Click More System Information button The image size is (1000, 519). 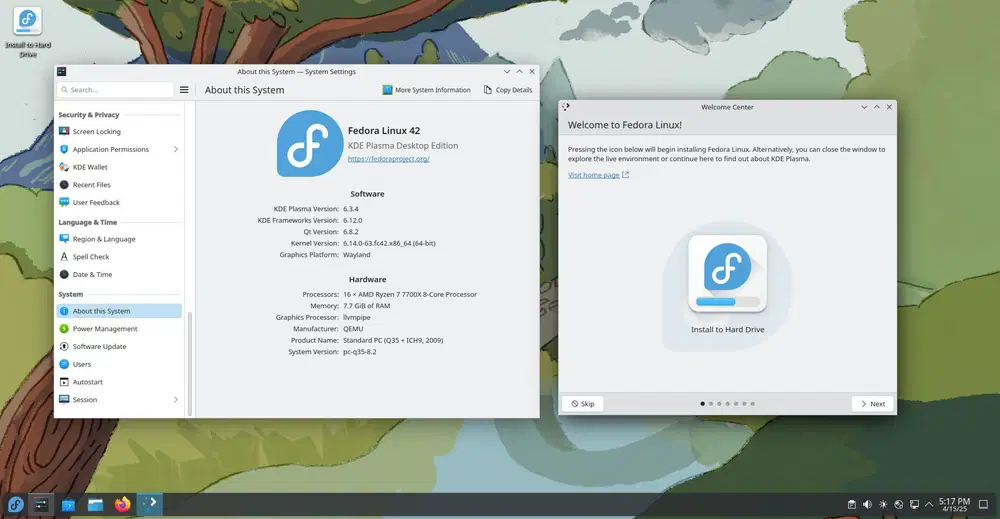426,90
